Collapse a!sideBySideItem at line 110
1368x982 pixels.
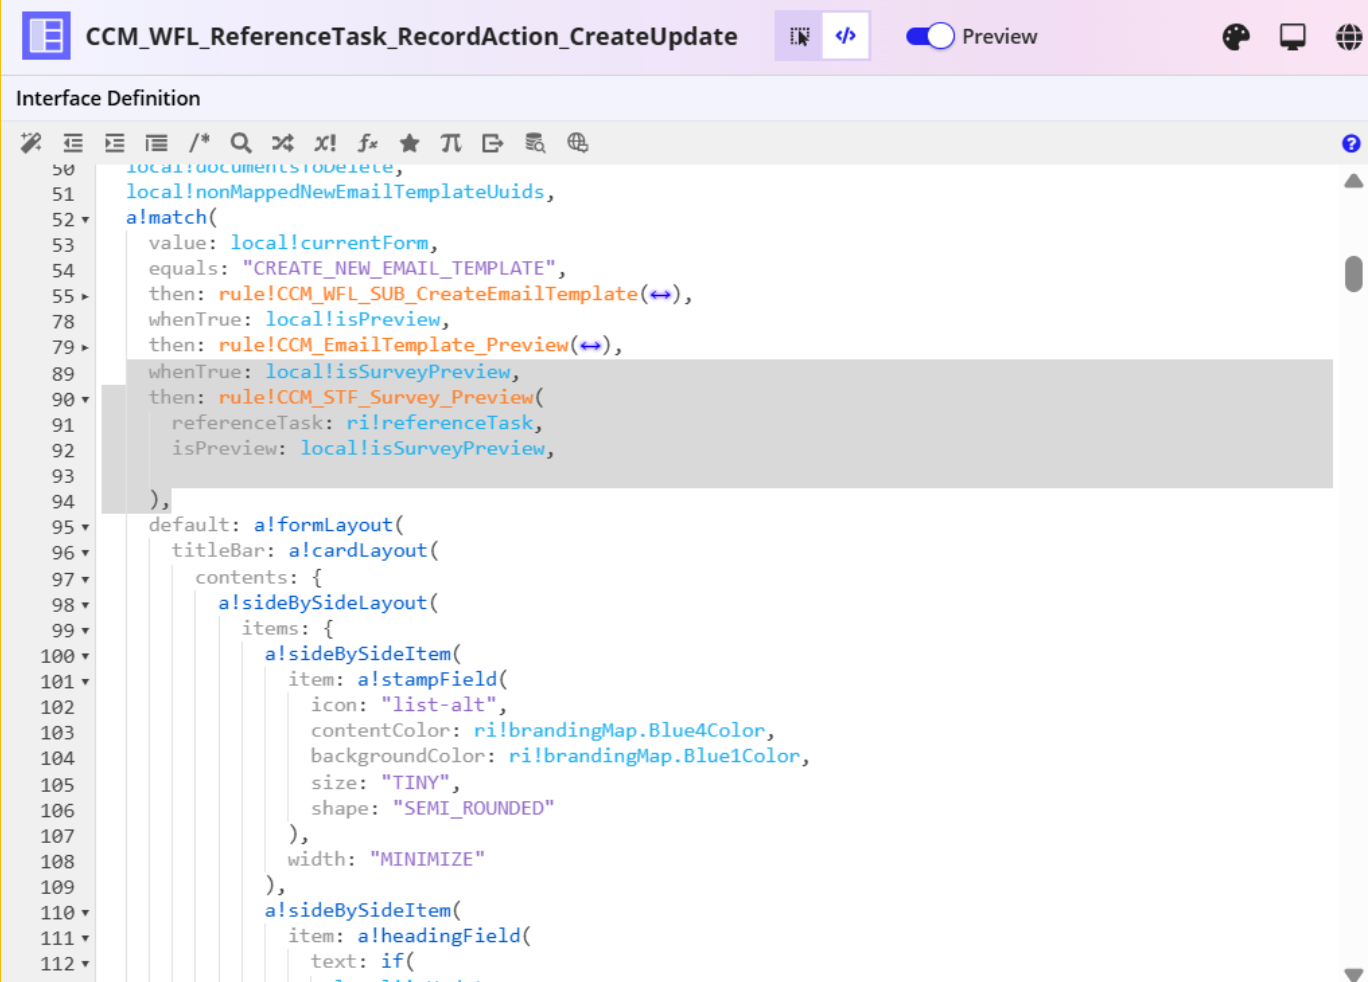click(x=85, y=913)
